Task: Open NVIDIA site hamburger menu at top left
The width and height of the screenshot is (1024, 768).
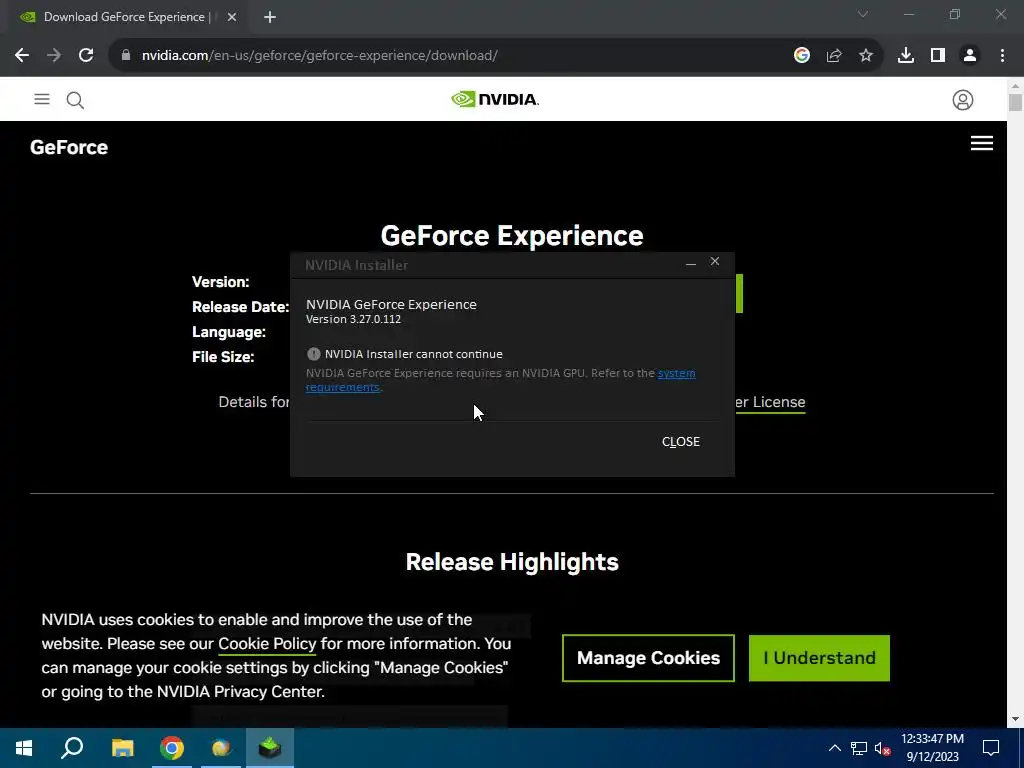Action: point(42,99)
